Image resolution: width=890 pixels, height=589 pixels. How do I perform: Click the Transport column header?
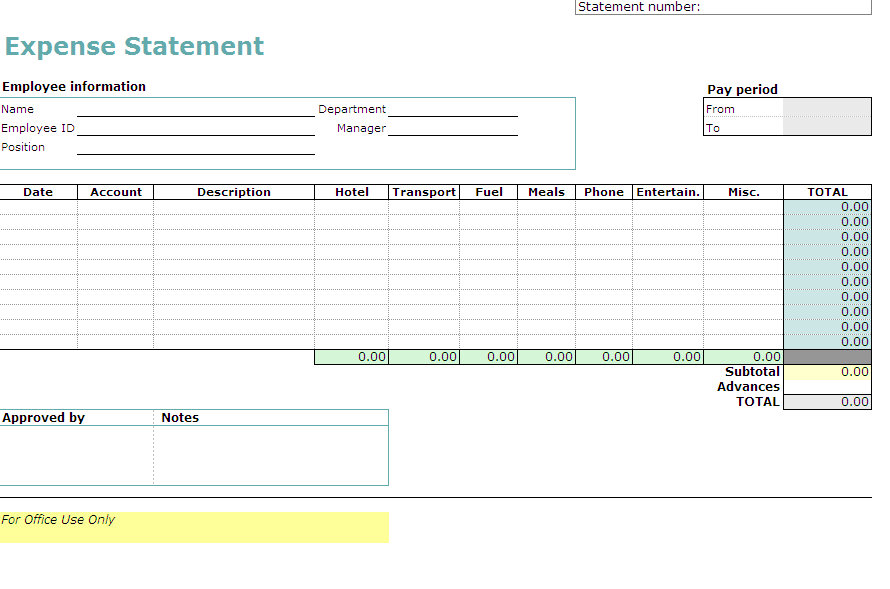pyautogui.click(x=424, y=192)
